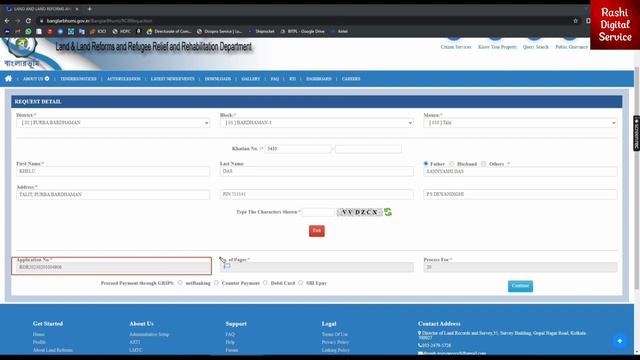Open the Shiprocket bookmark
This screenshot has width=640, height=360.
(262, 31)
